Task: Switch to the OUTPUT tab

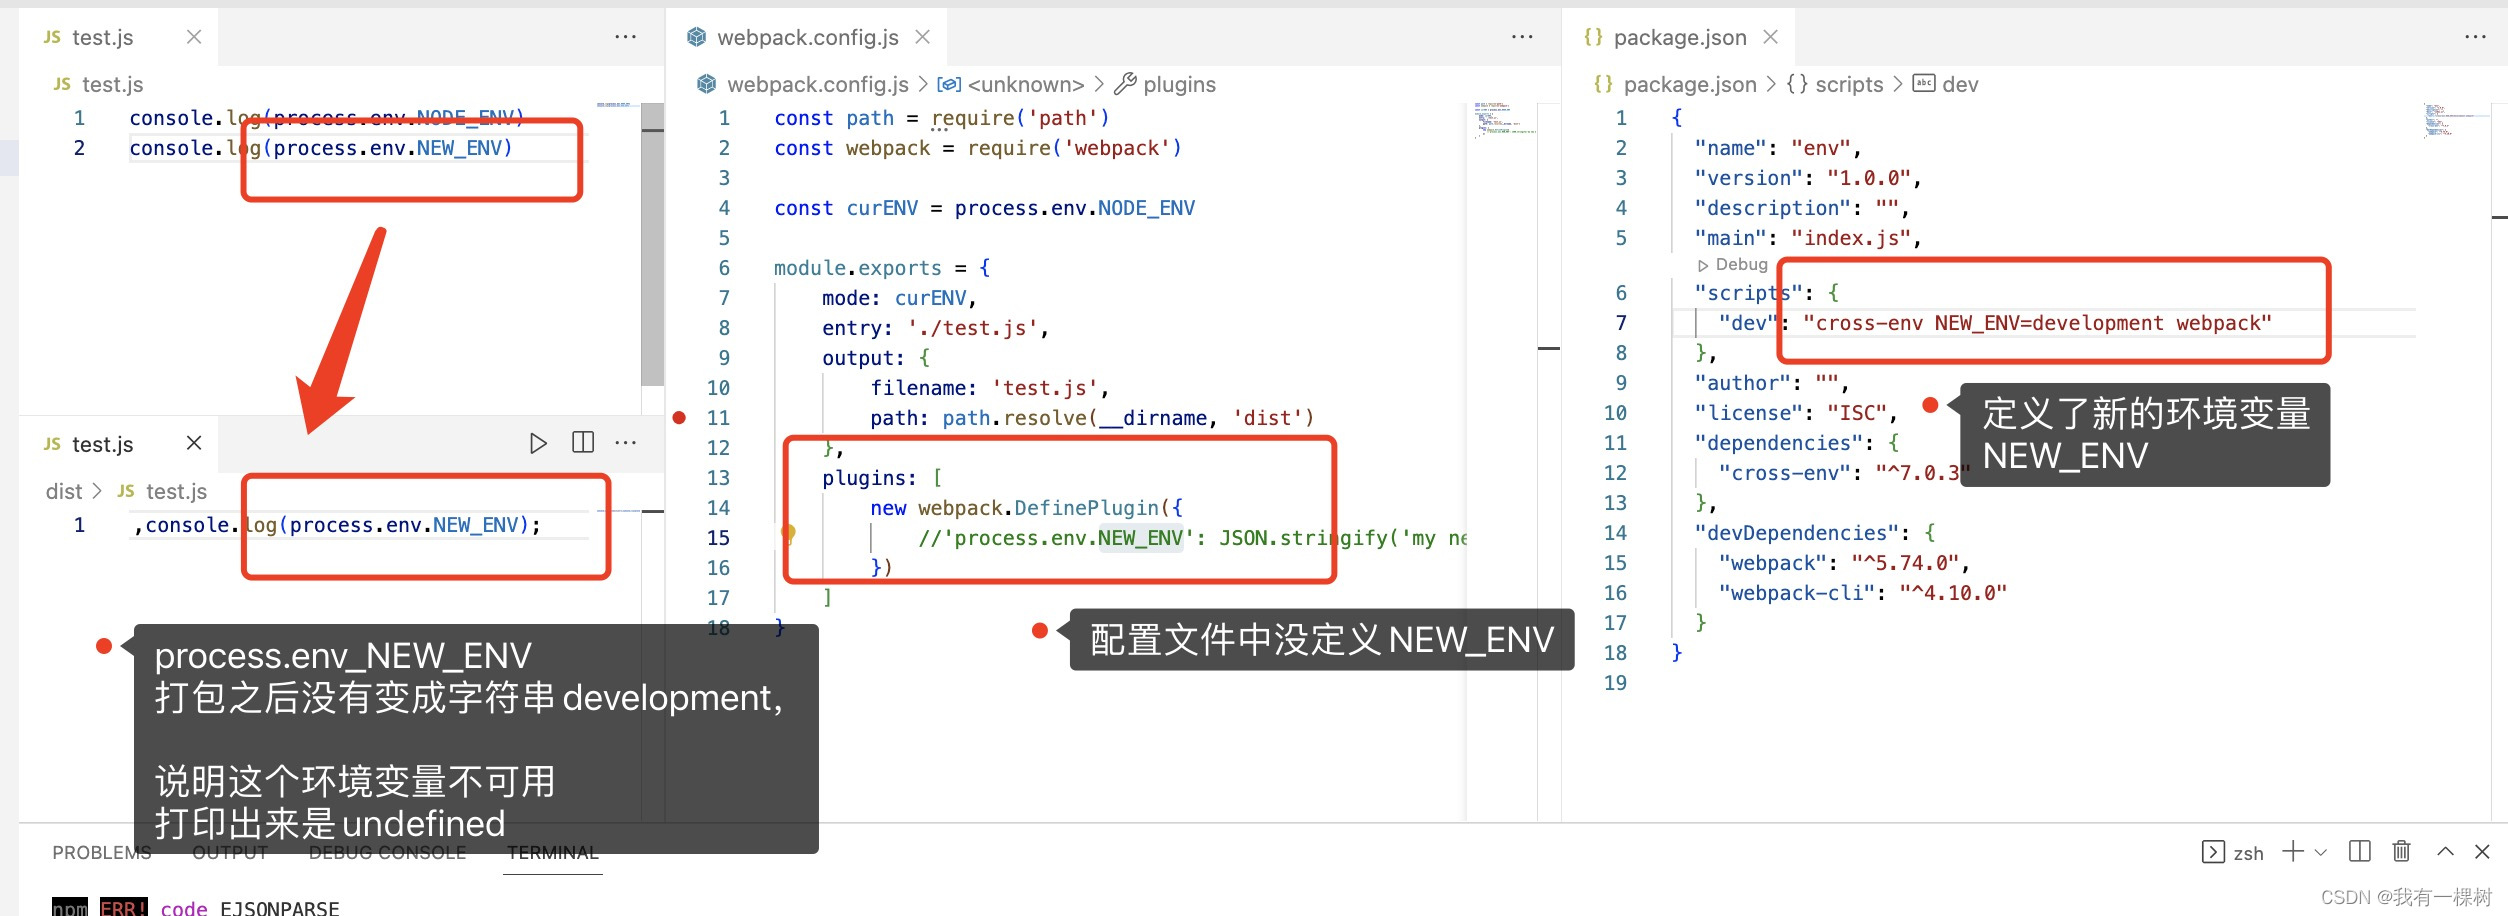Action: pos(230,852)
